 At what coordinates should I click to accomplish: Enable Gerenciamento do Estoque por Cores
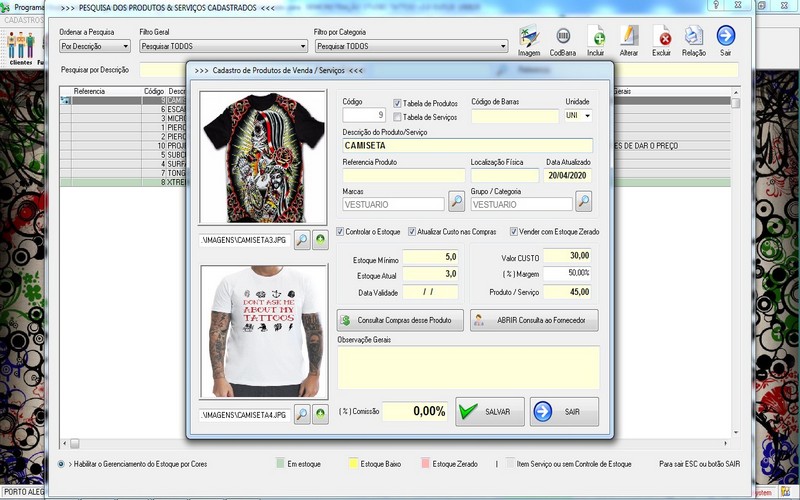coord(61,464)
